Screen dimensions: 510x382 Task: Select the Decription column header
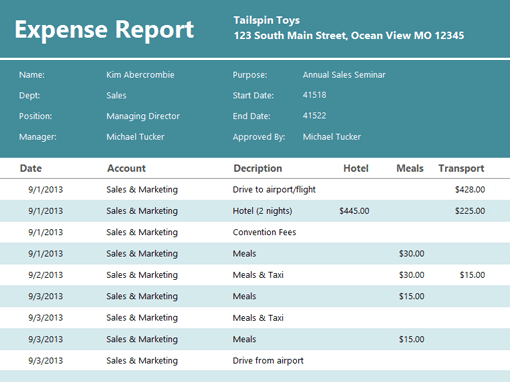pos(258,168)
